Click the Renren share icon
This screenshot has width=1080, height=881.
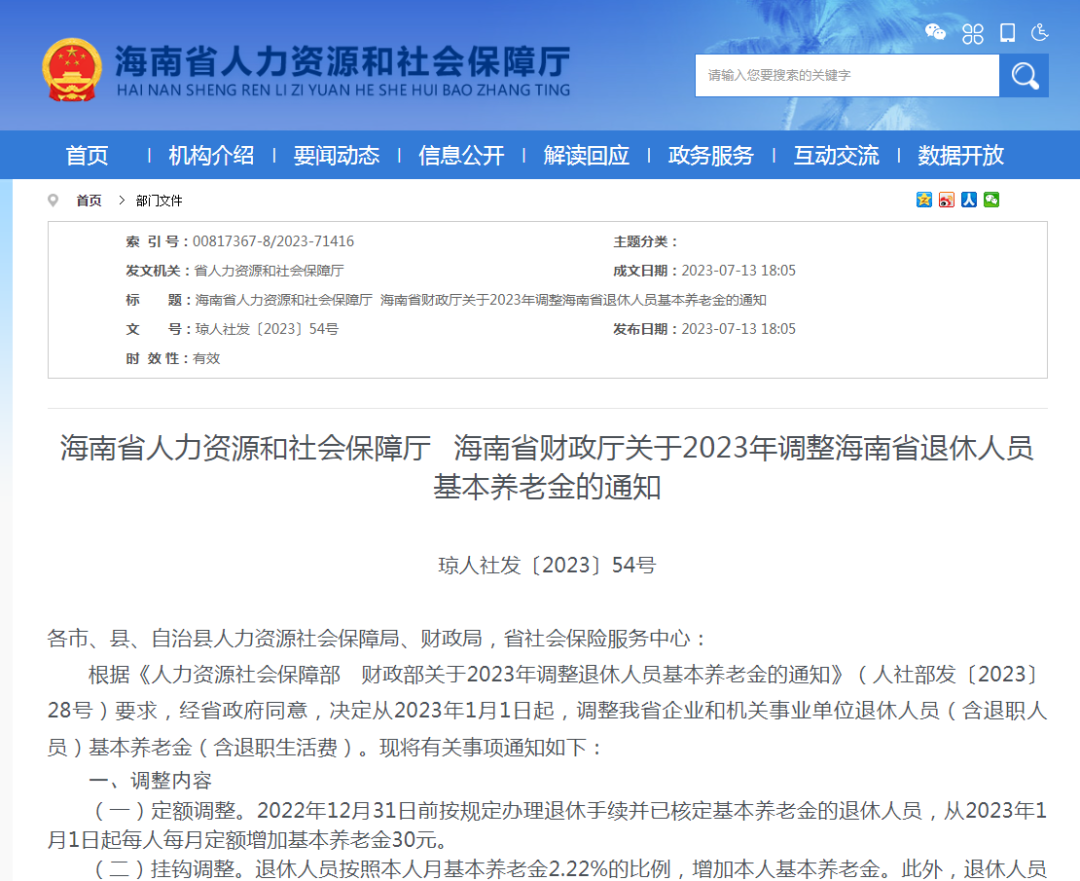968,200
